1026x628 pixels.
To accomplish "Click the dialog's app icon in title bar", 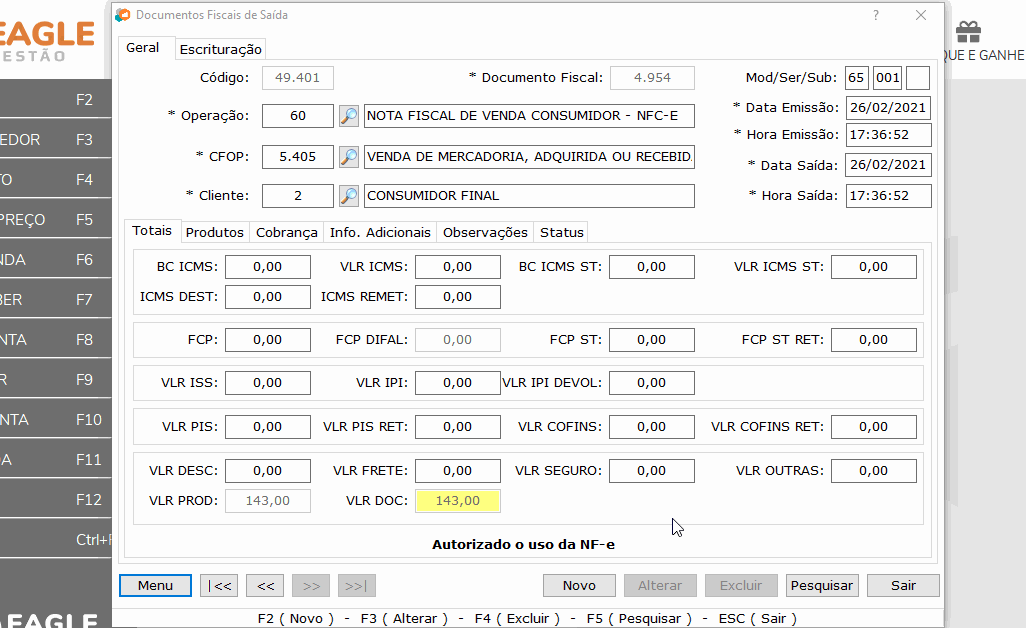I will 123,15.
